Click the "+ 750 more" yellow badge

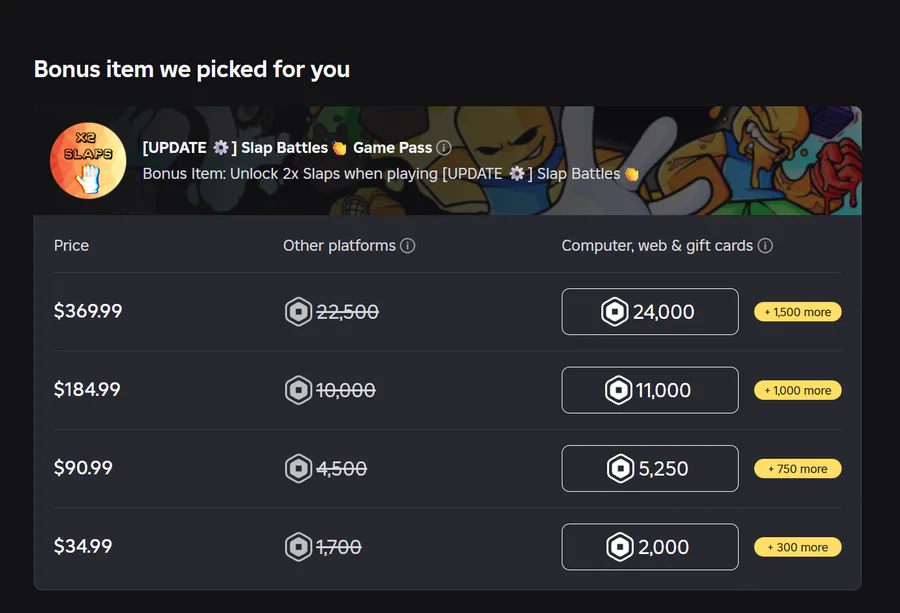click(x=798, y=468)
